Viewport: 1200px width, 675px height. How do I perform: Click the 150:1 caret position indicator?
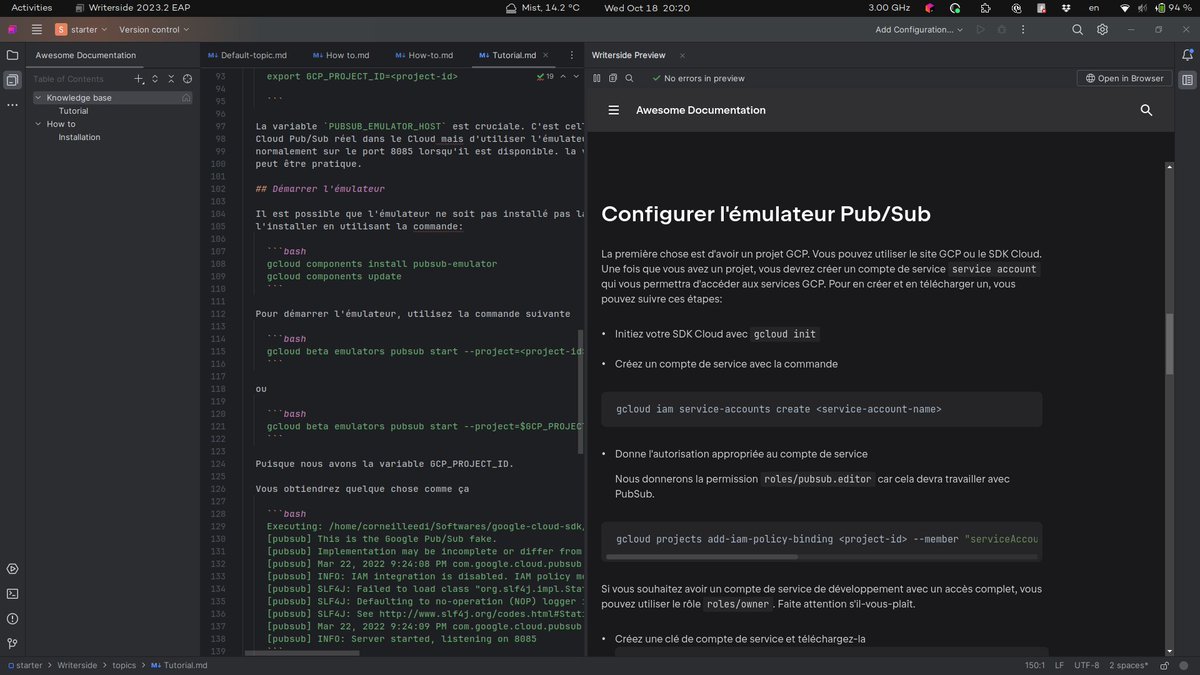pyautogui.click(x=1034, y=665)
